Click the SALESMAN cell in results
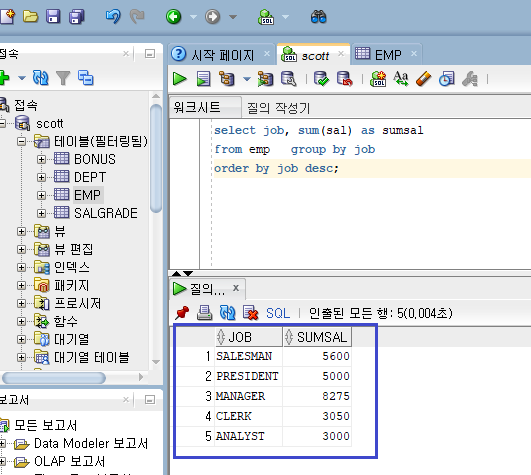Viewport: 531px width, 475px height. coord(248,356)
